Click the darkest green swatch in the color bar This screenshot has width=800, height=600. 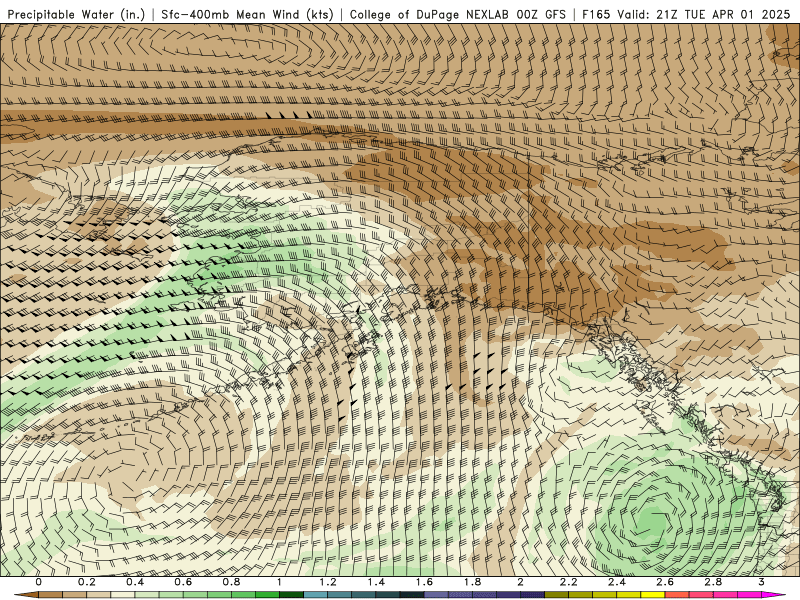[x=291, y=595]
